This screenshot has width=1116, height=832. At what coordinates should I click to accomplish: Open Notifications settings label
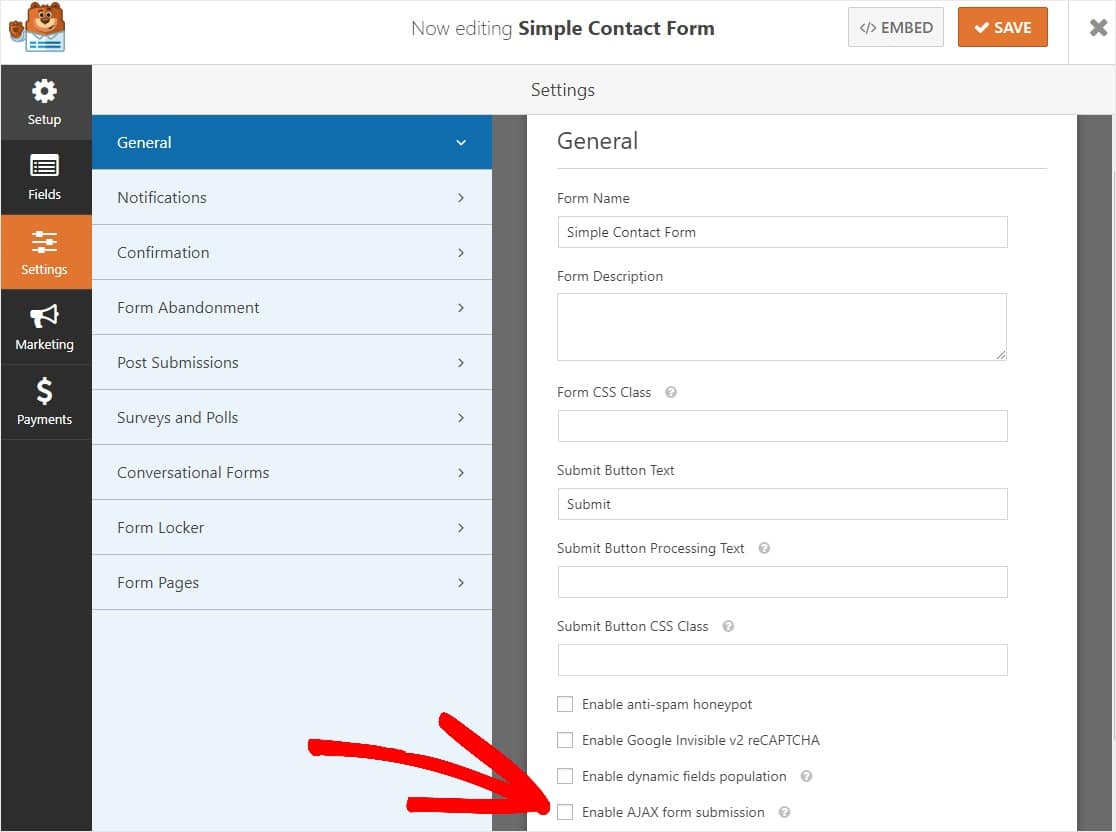pyautogui.click(x=162, y=198)
